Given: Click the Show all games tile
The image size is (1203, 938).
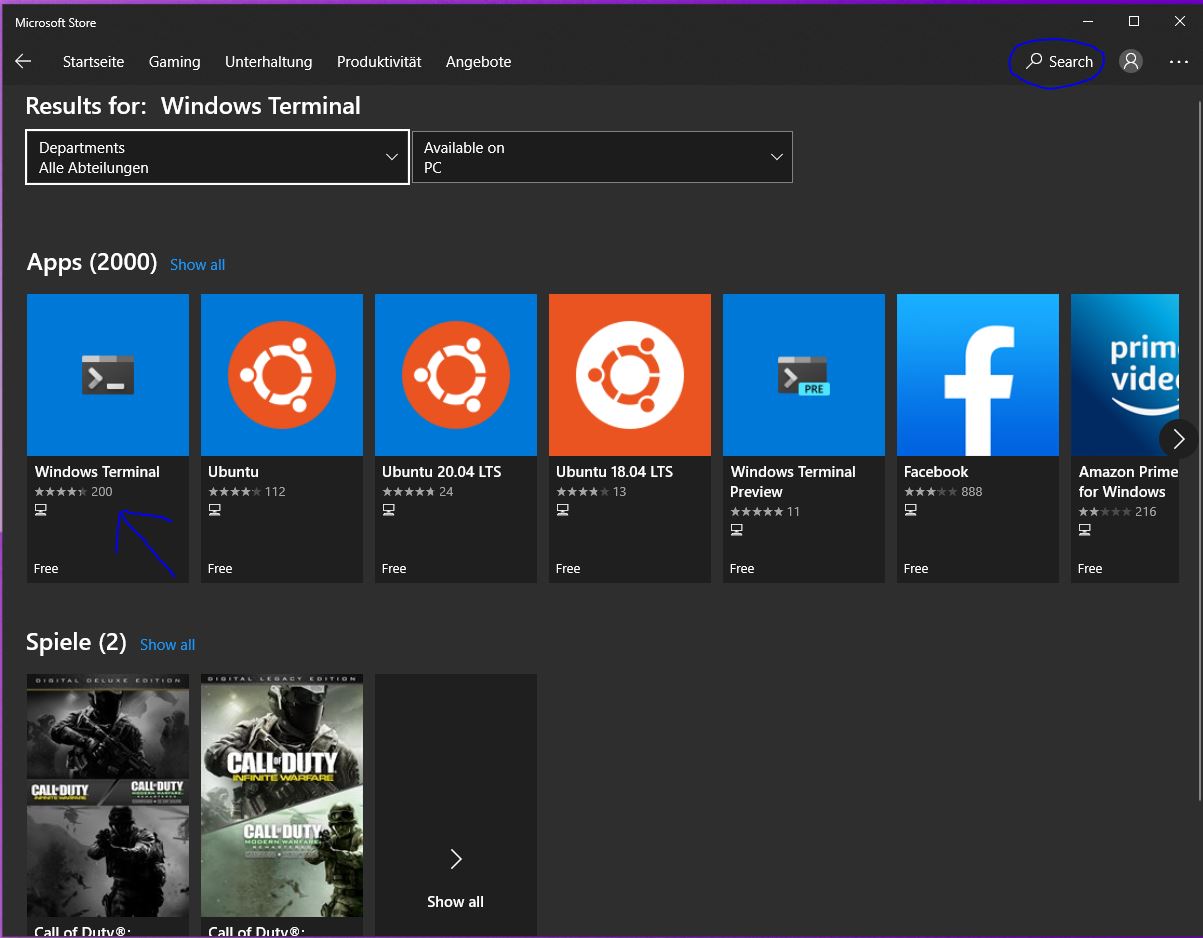Looking at the screenshot, I should tap(456, 806).
